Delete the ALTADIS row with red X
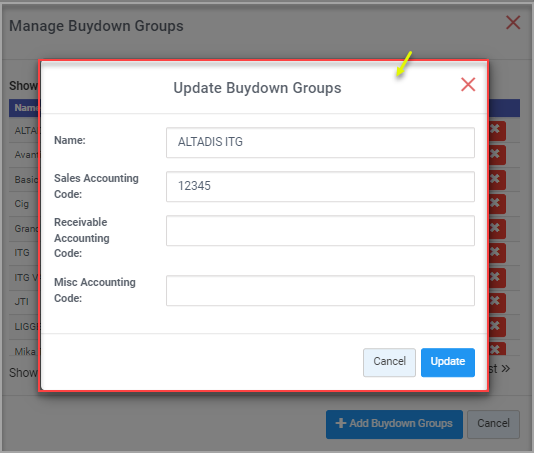Image resolution: width=534 pixels, height=453 pixels. (x=497, y=131)
